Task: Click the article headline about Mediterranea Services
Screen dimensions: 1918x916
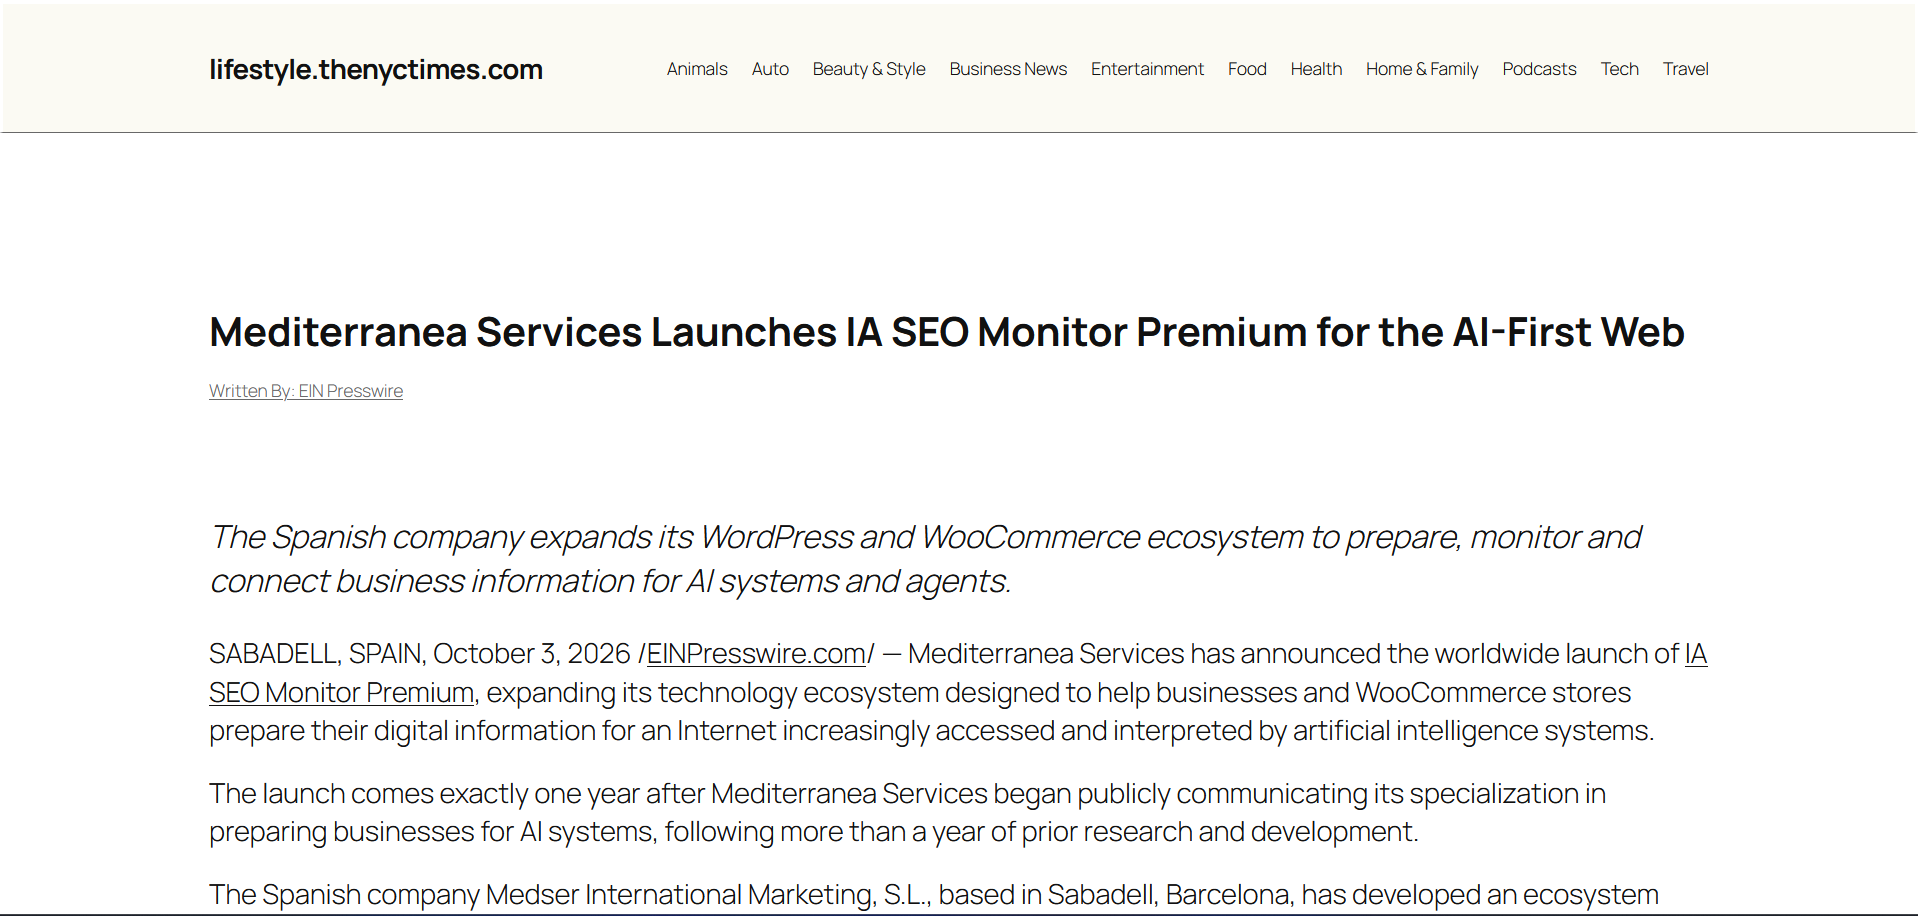Action: [x=947, y=332]
